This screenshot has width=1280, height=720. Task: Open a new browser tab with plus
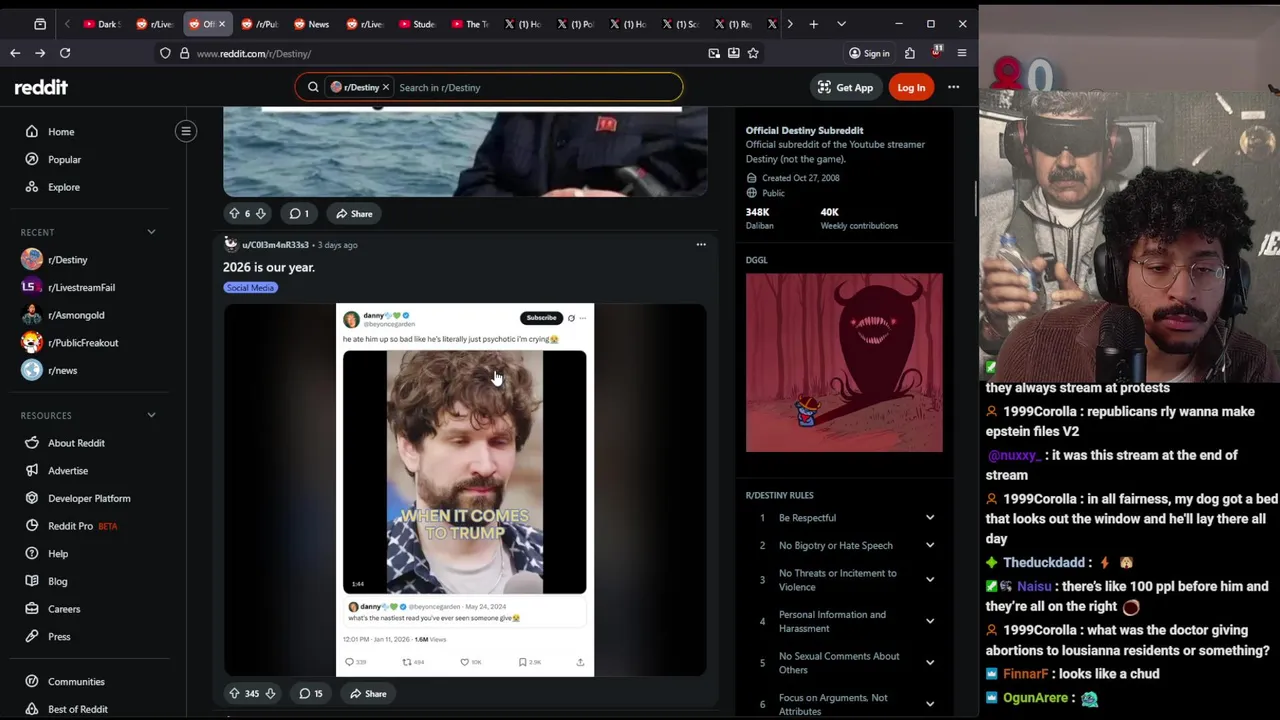tap(814, 24)
